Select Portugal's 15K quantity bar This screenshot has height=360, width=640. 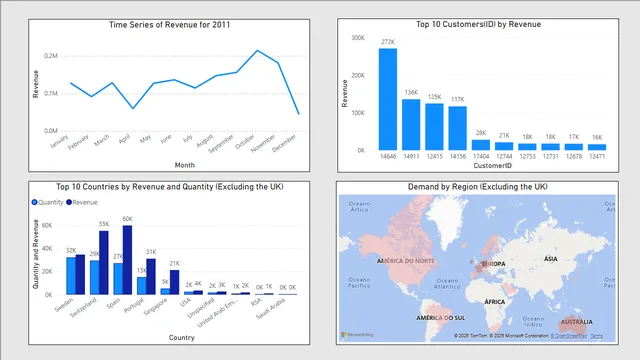142,286
